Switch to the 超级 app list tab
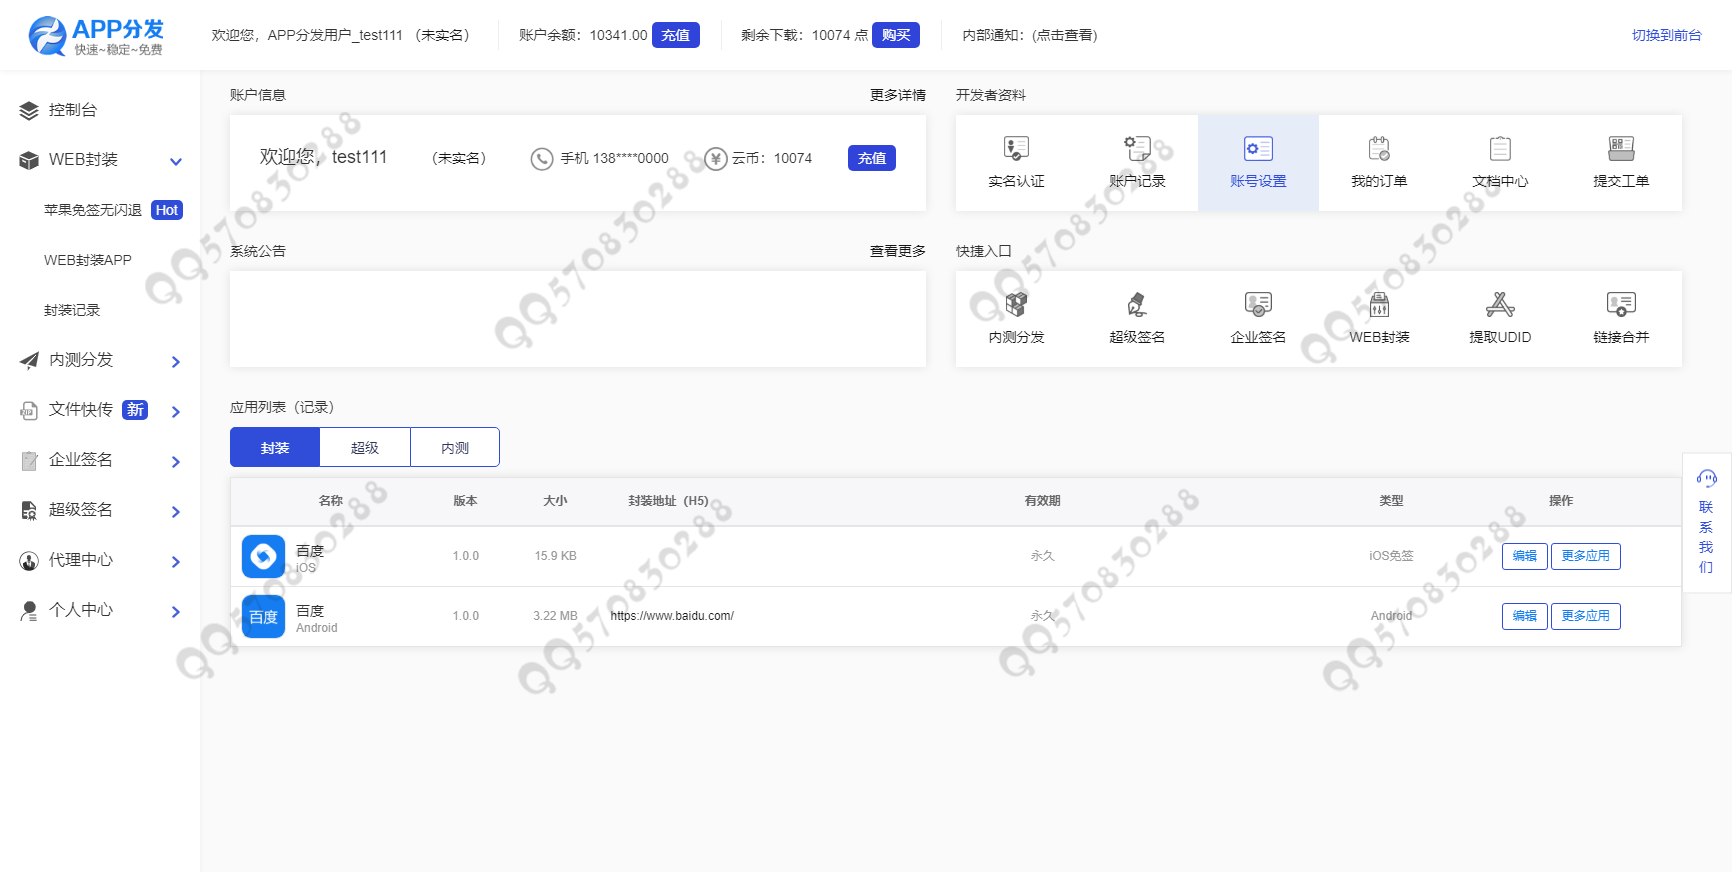 pos(365,448)
